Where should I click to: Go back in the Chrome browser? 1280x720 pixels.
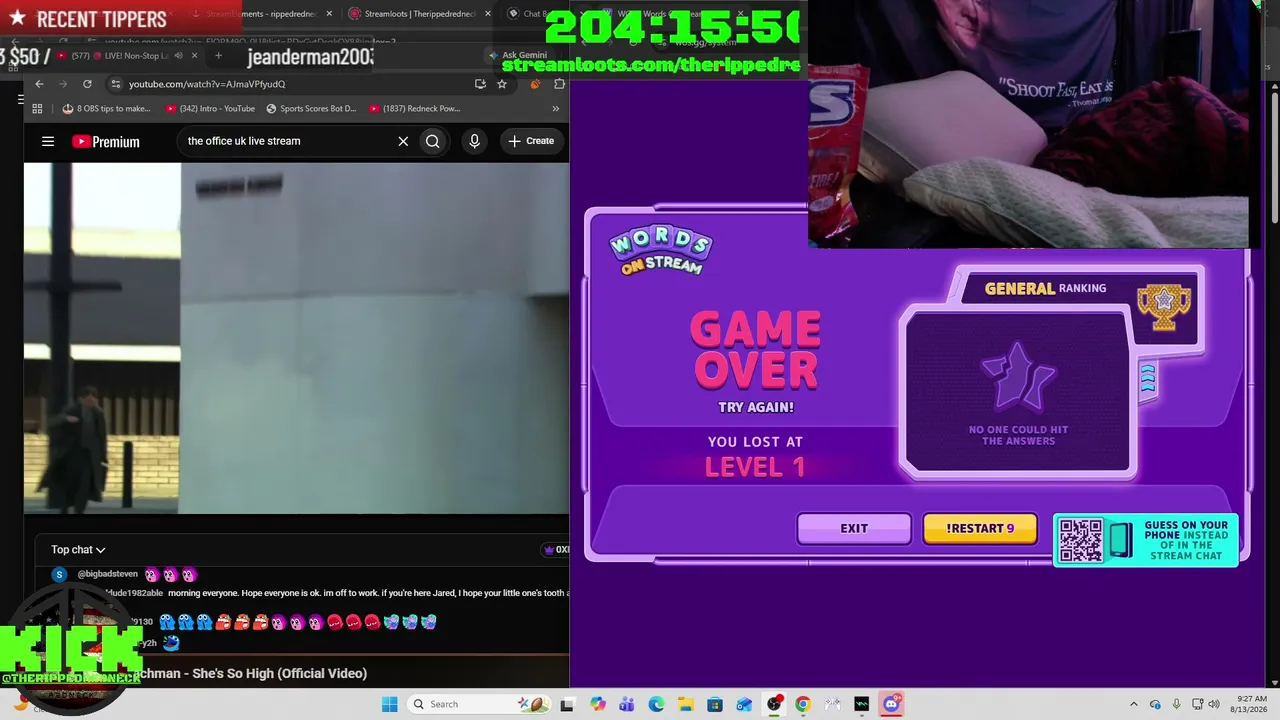(39, 84)
